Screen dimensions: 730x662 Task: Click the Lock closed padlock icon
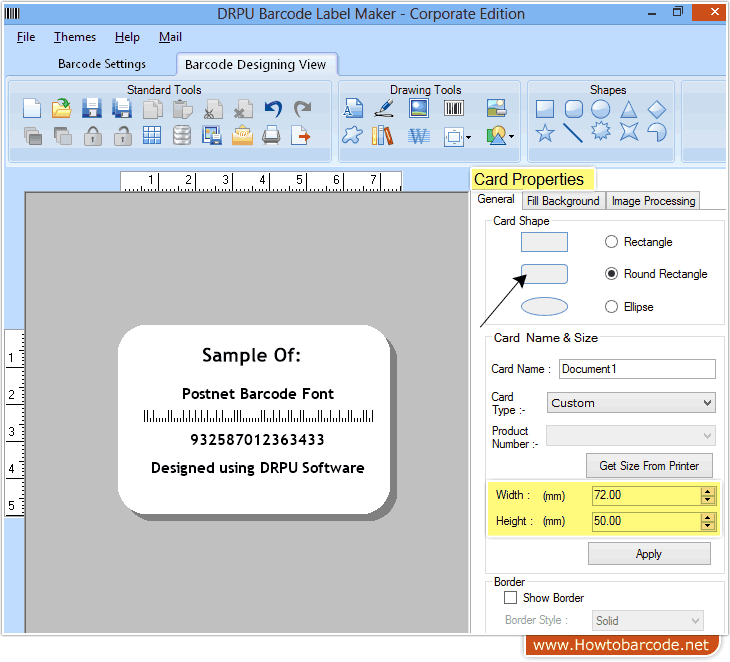pos(93,136)
